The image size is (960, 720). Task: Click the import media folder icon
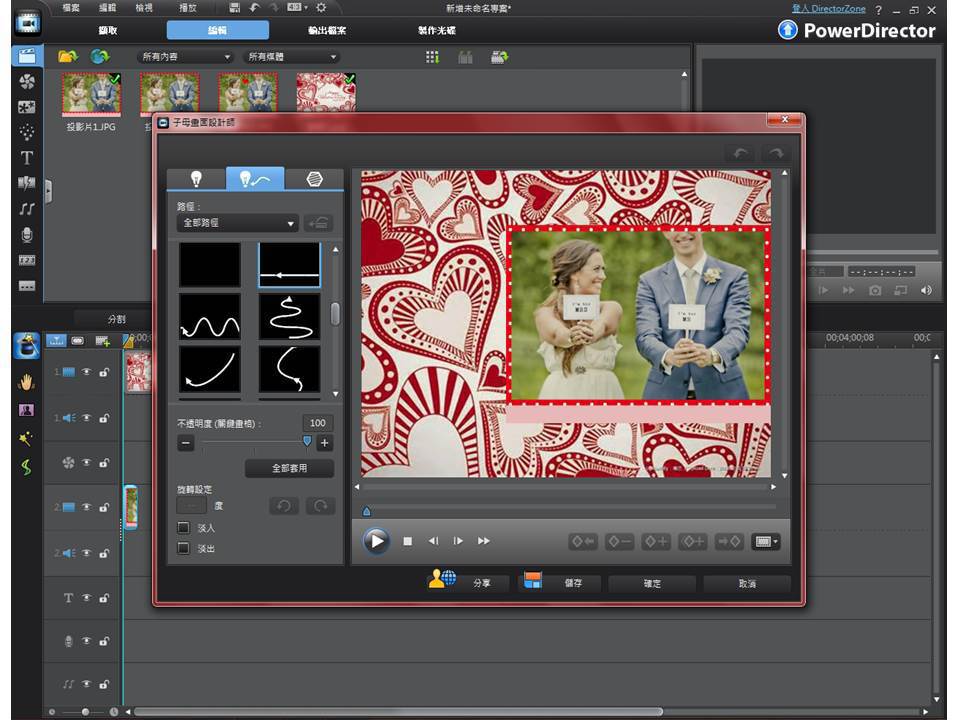tap(67, 56)
